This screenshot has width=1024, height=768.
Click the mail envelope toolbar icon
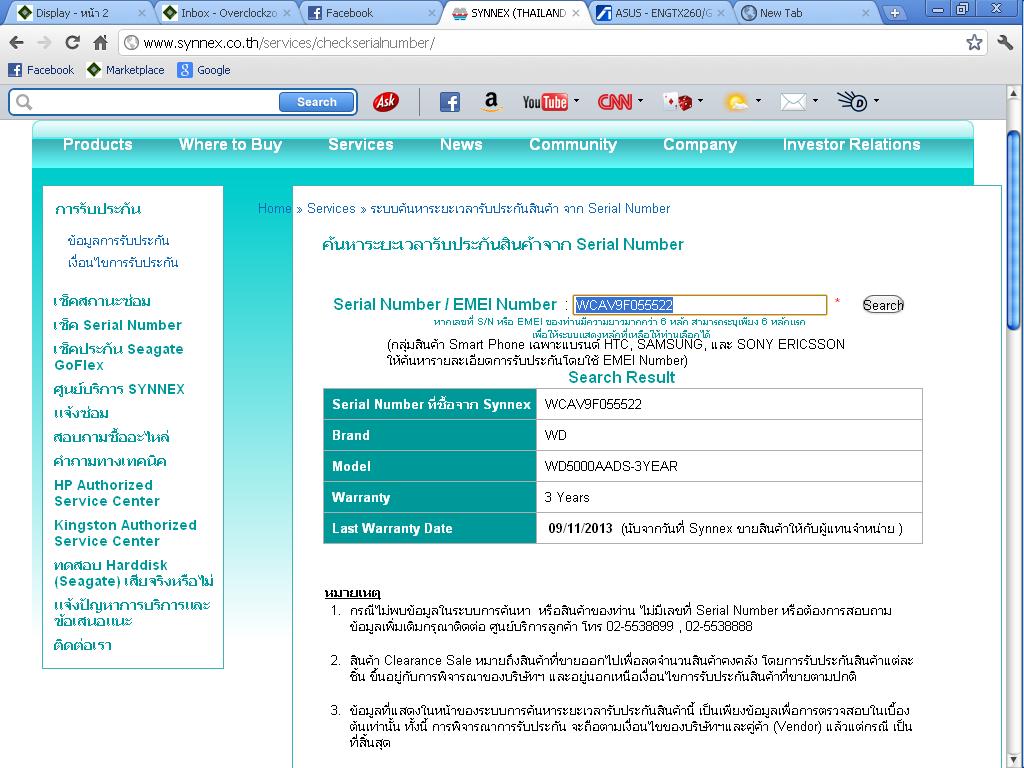(x=793, y=102)
